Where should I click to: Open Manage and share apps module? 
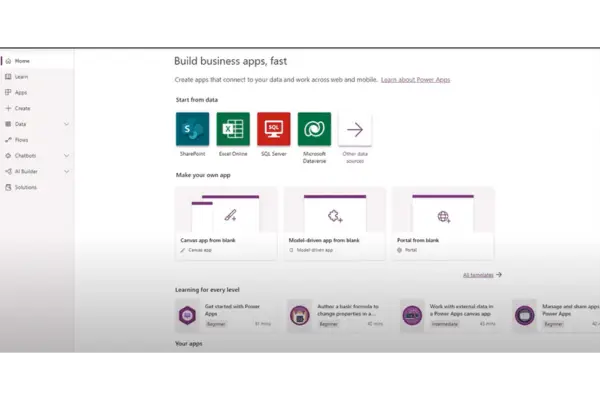tap(556, 315)
